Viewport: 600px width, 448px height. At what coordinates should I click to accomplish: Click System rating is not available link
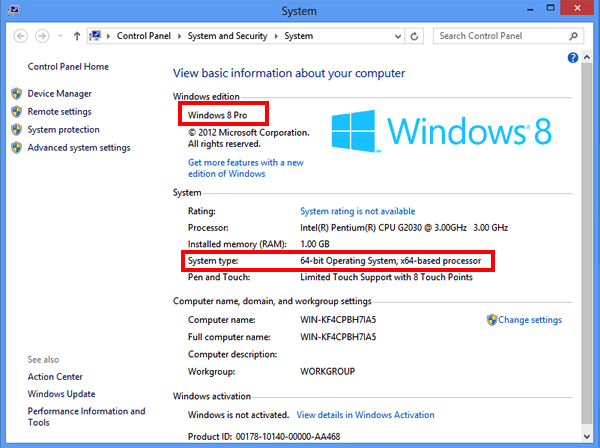coord(357,211)
